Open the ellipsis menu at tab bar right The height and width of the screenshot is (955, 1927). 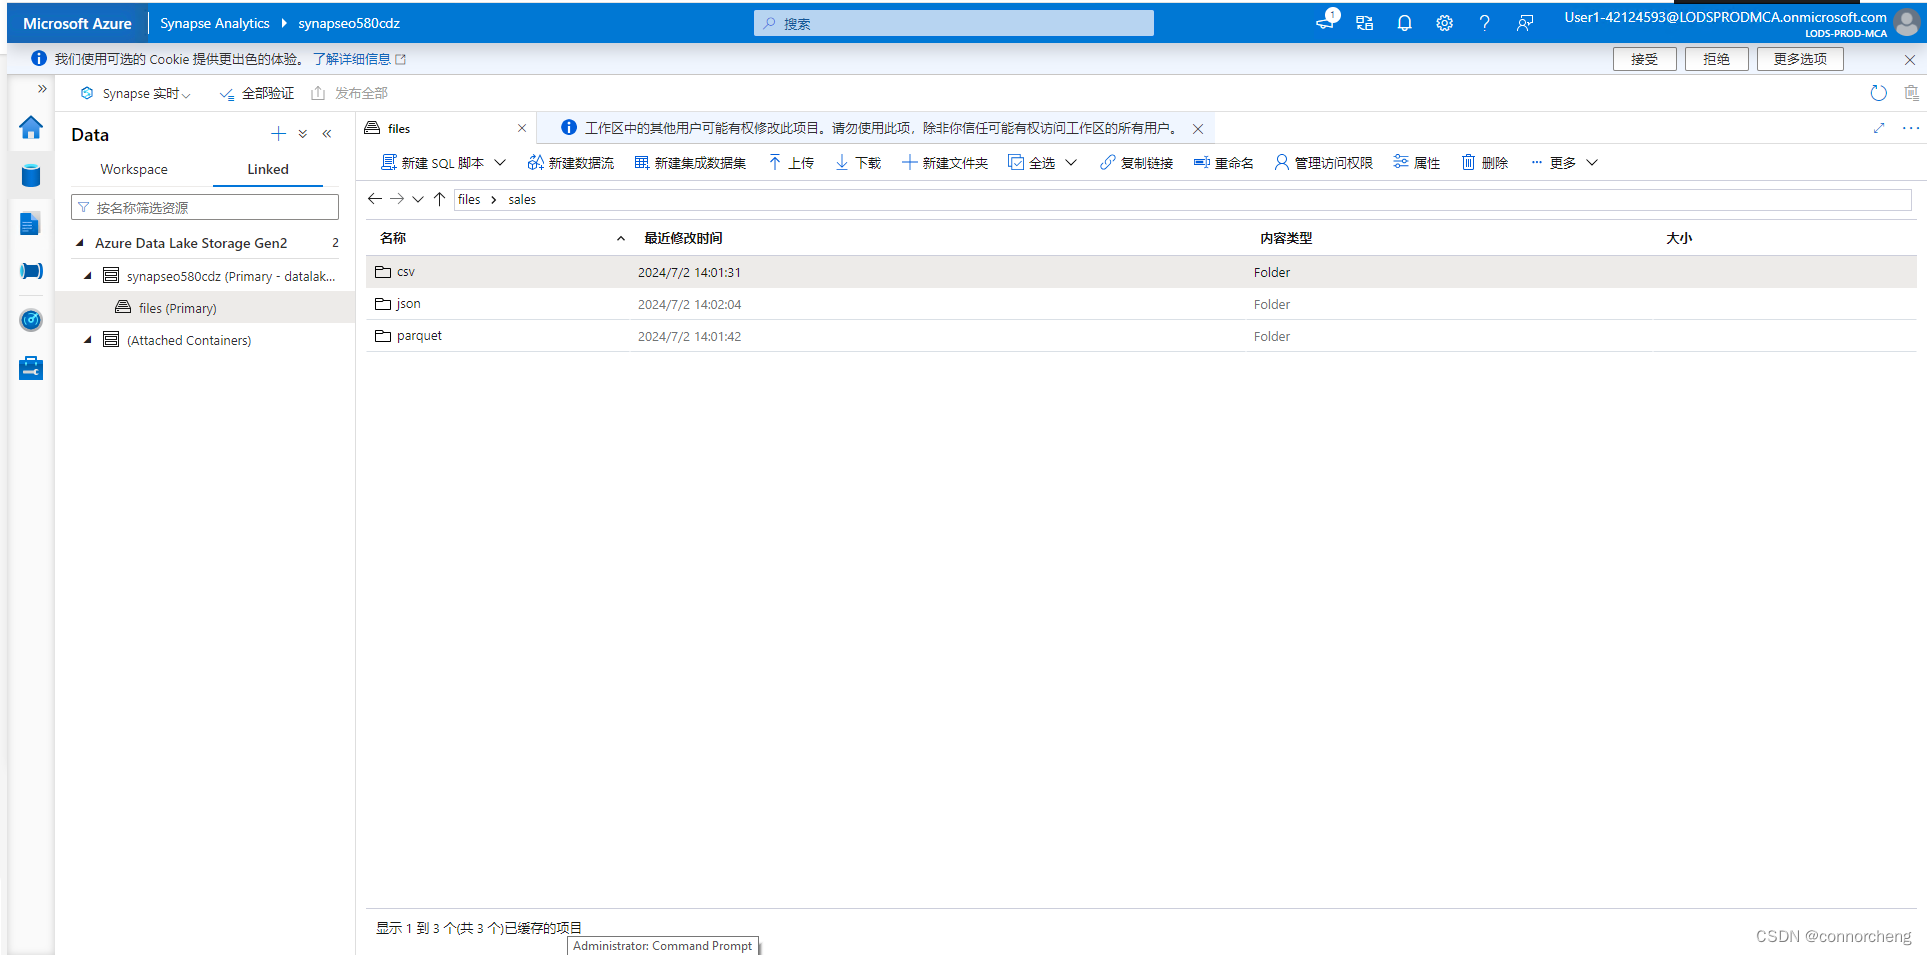[x=1910, y=128]
